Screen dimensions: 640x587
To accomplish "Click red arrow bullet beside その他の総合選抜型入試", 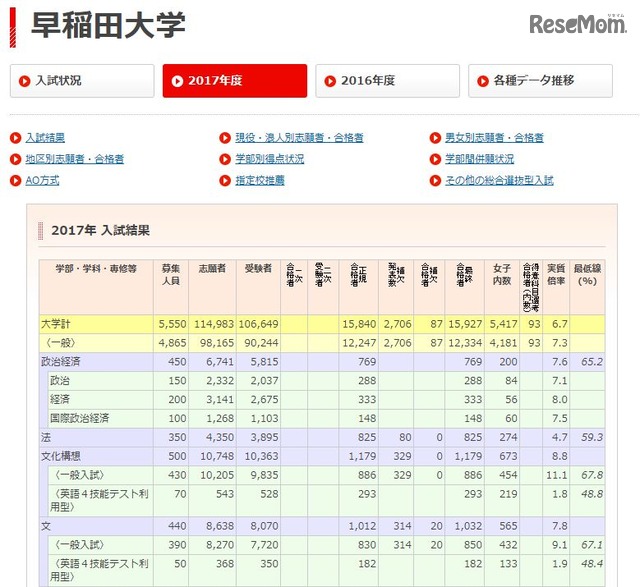I will pos(435,180).
